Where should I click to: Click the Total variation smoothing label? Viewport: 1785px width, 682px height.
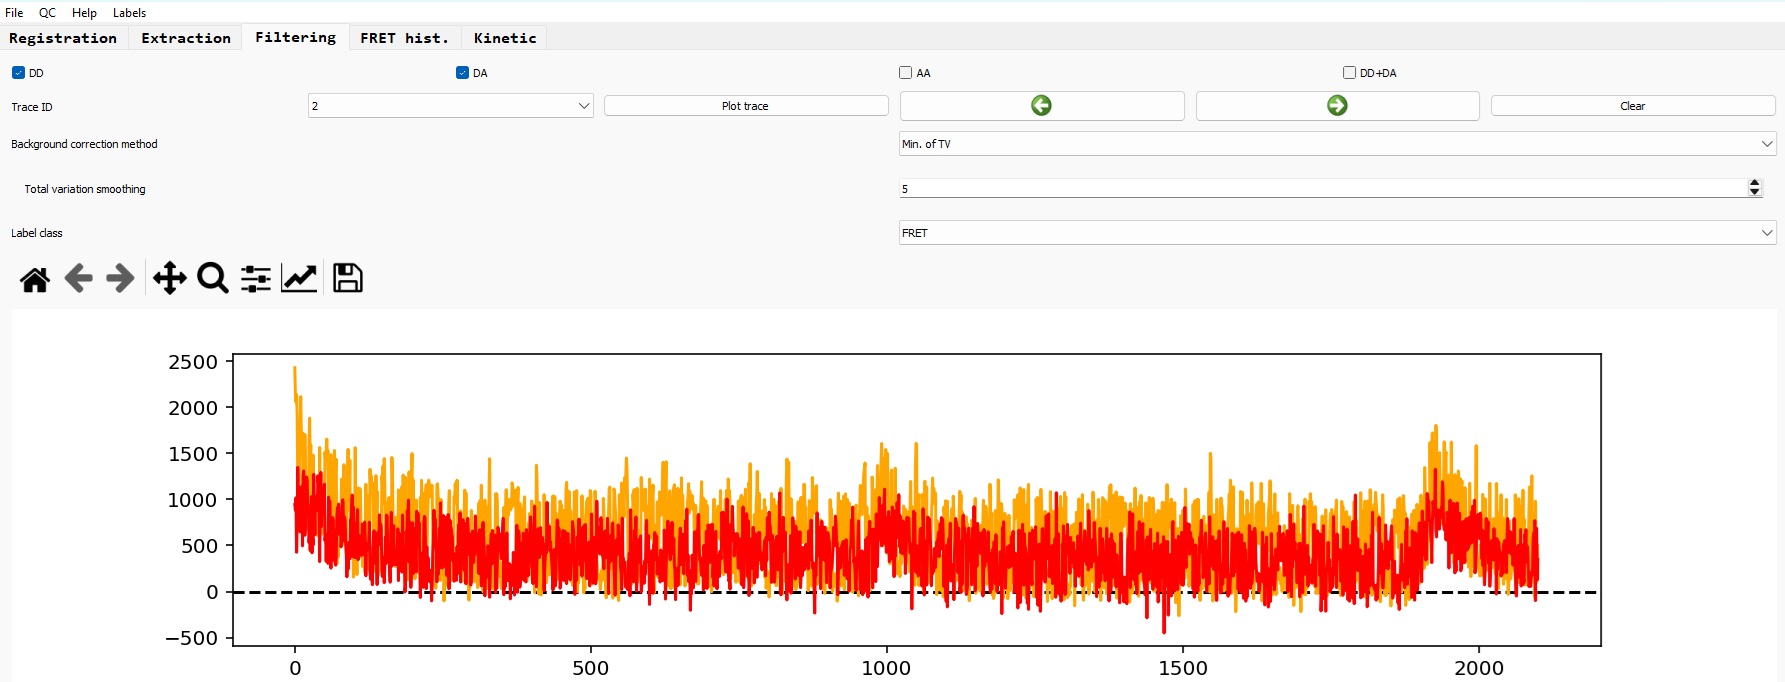point(85,189)
